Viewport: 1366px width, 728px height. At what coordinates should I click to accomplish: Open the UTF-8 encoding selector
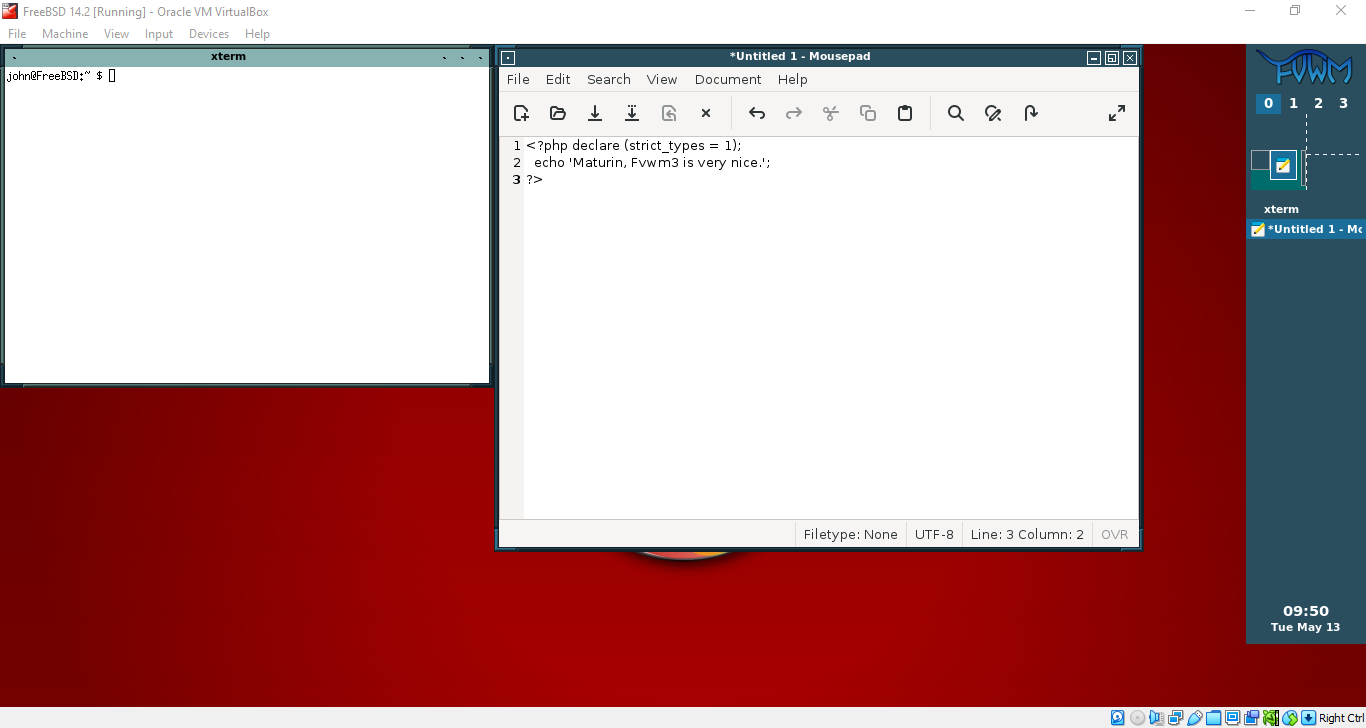coord(934,535)
